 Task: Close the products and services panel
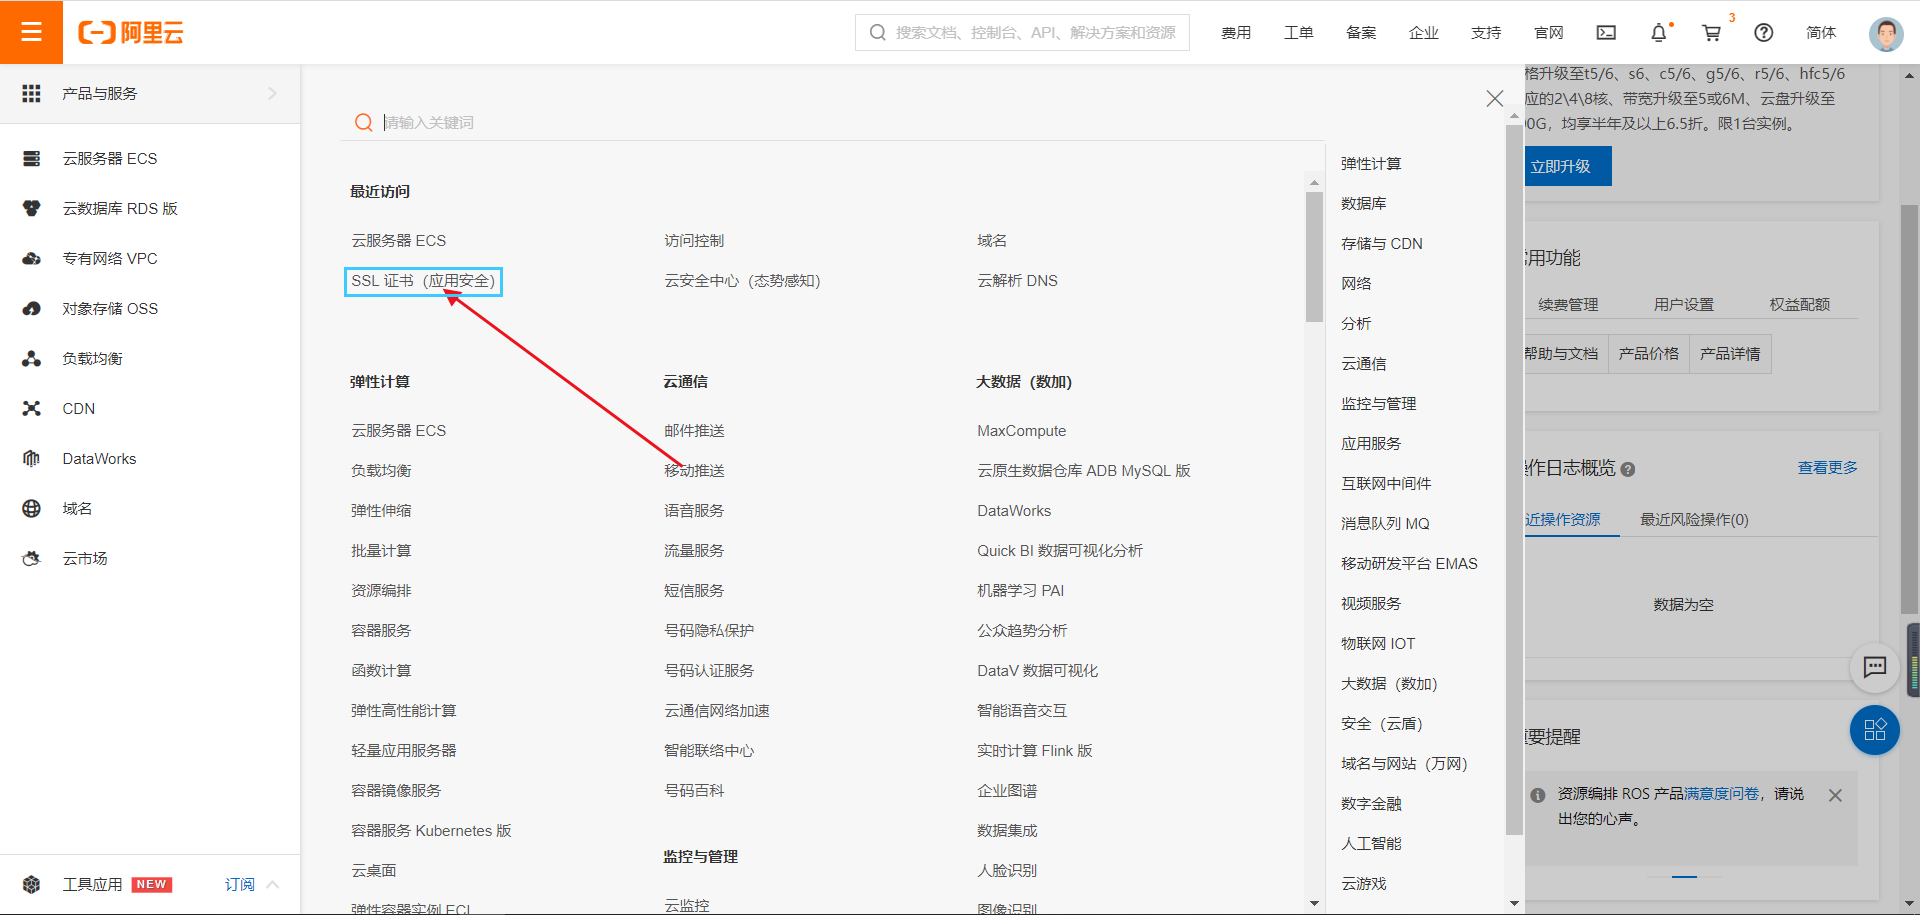point(1494,98)
